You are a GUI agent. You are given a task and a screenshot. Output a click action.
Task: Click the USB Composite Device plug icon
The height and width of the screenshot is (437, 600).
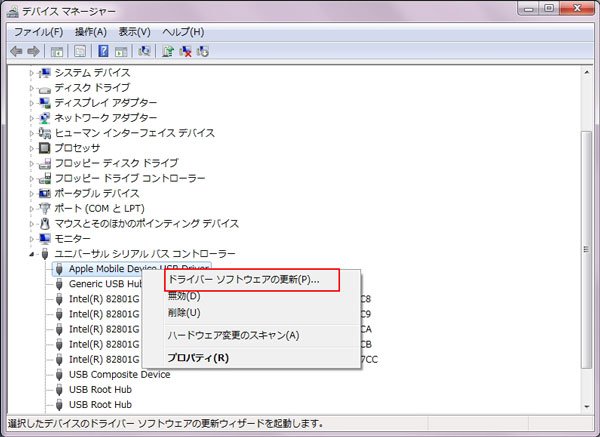tap(59, 374)
